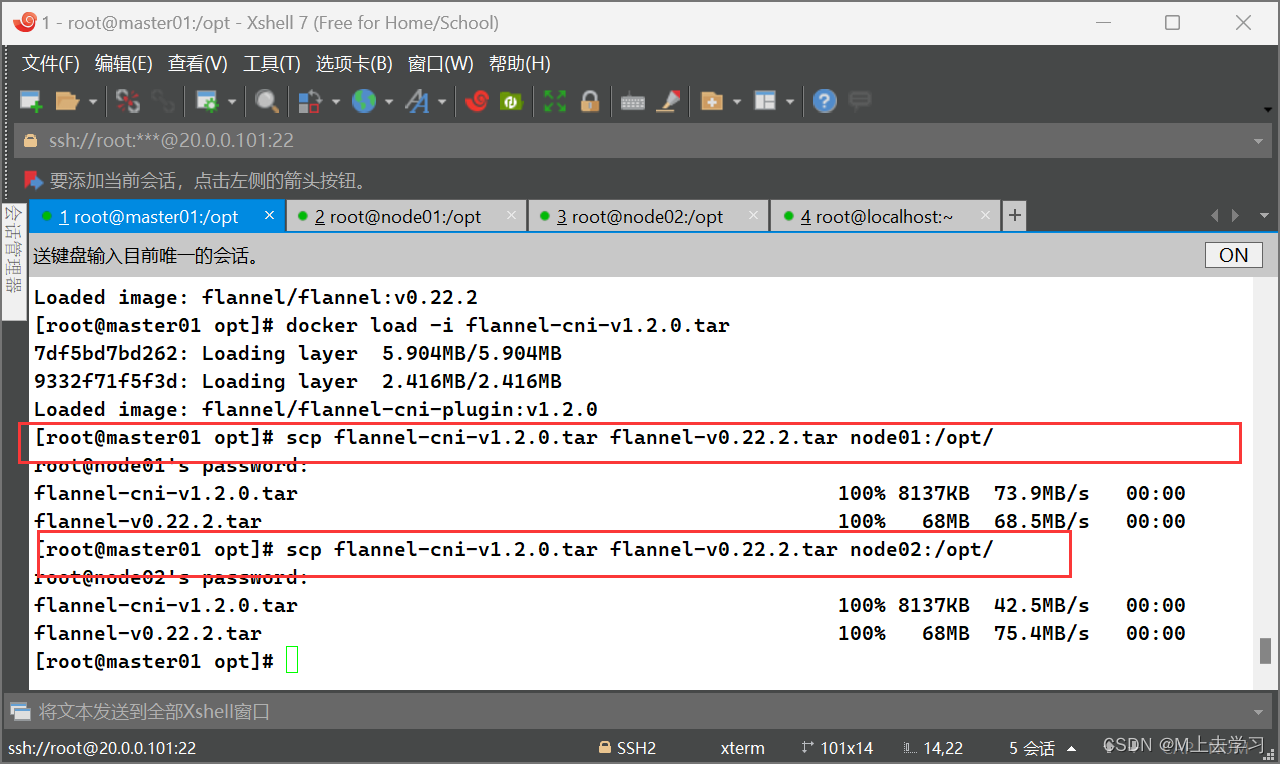Screen dimensions: 1280x764
Task: Click the terminal vertical scrollbar thumb
Action: click(x=1265, y=650)
